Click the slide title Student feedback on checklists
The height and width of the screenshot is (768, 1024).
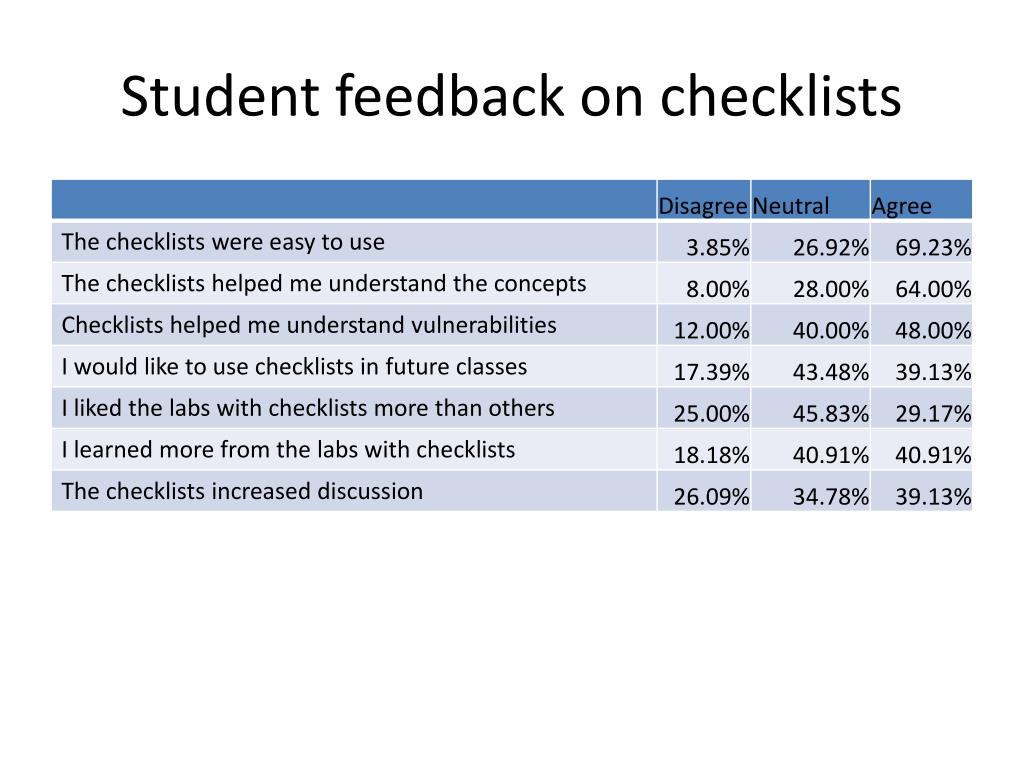coord(511,97)
